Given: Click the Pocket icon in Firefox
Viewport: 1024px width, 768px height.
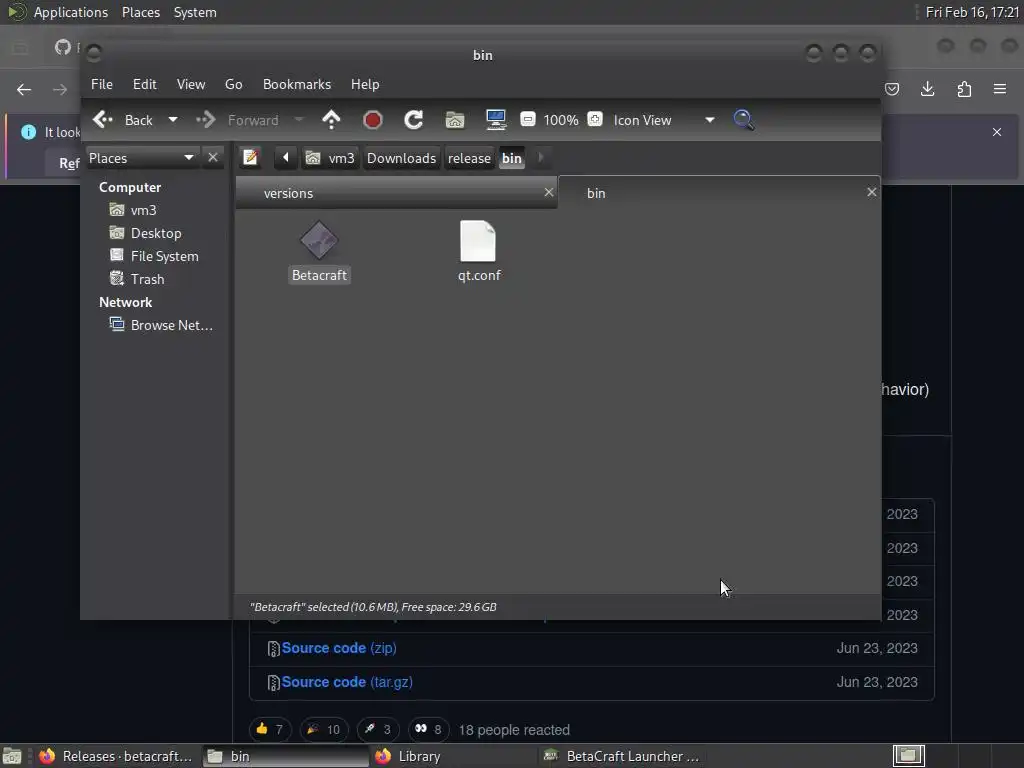Looking at the screenshot, I should pyautogui.click(x=891, y=89).
